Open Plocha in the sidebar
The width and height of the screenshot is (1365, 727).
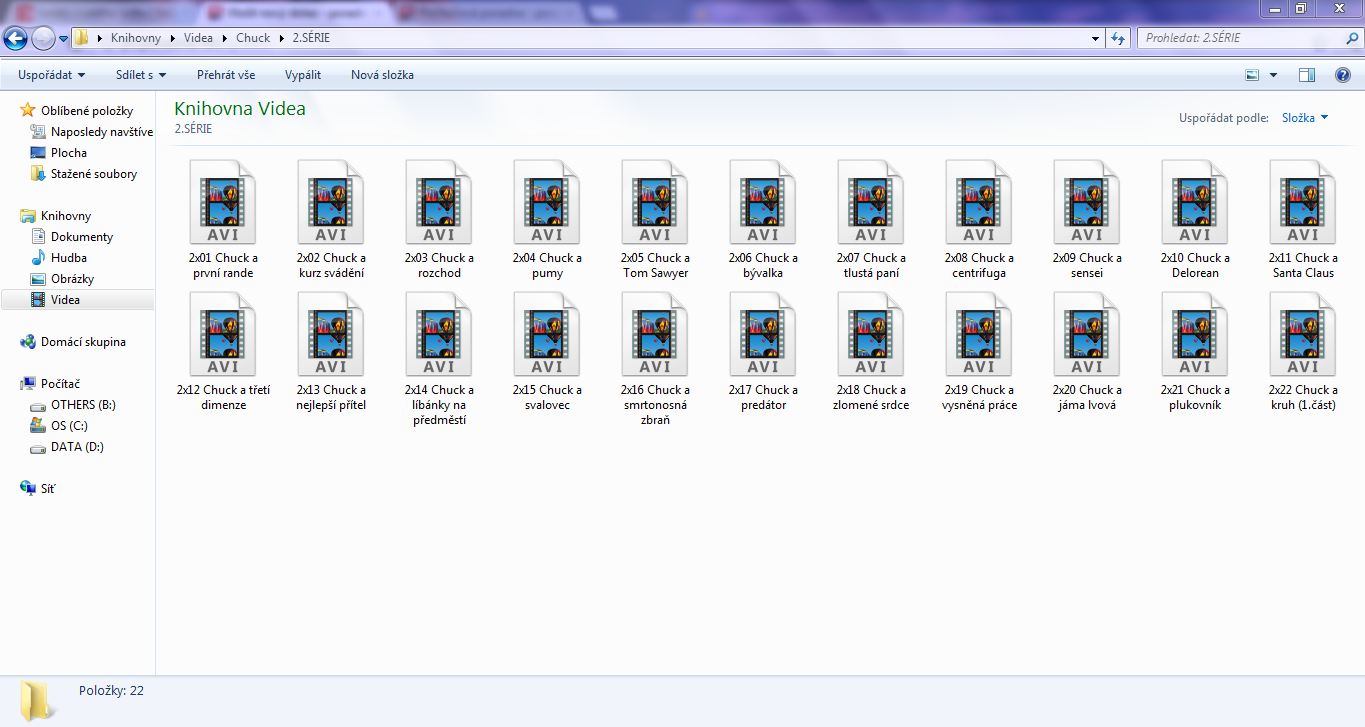(59, 153)
